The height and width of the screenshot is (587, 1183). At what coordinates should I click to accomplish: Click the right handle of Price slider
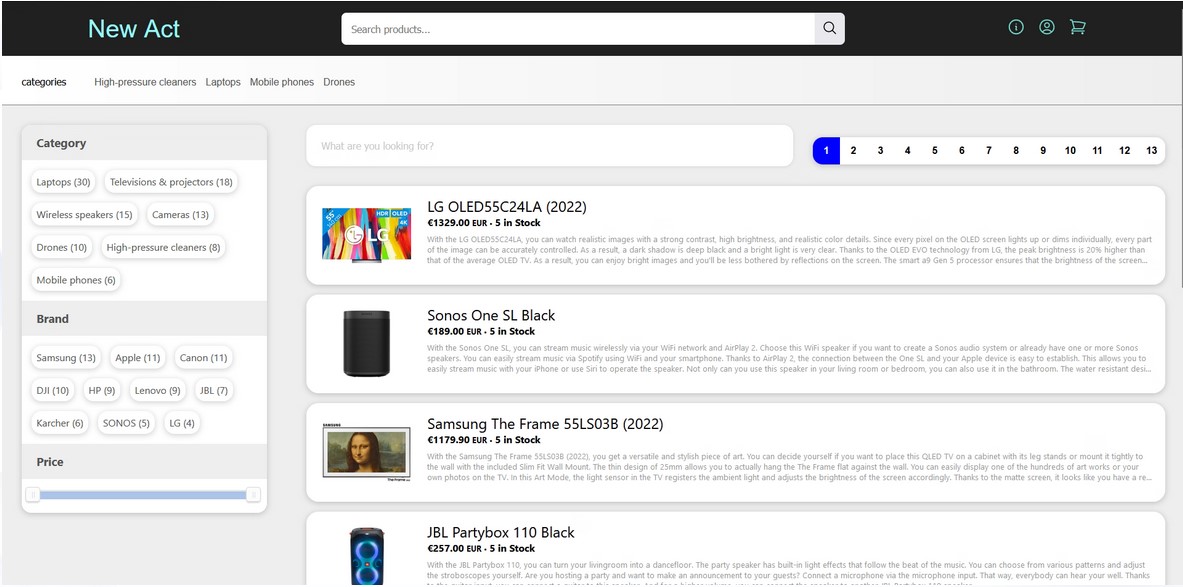tap(253, 494)
